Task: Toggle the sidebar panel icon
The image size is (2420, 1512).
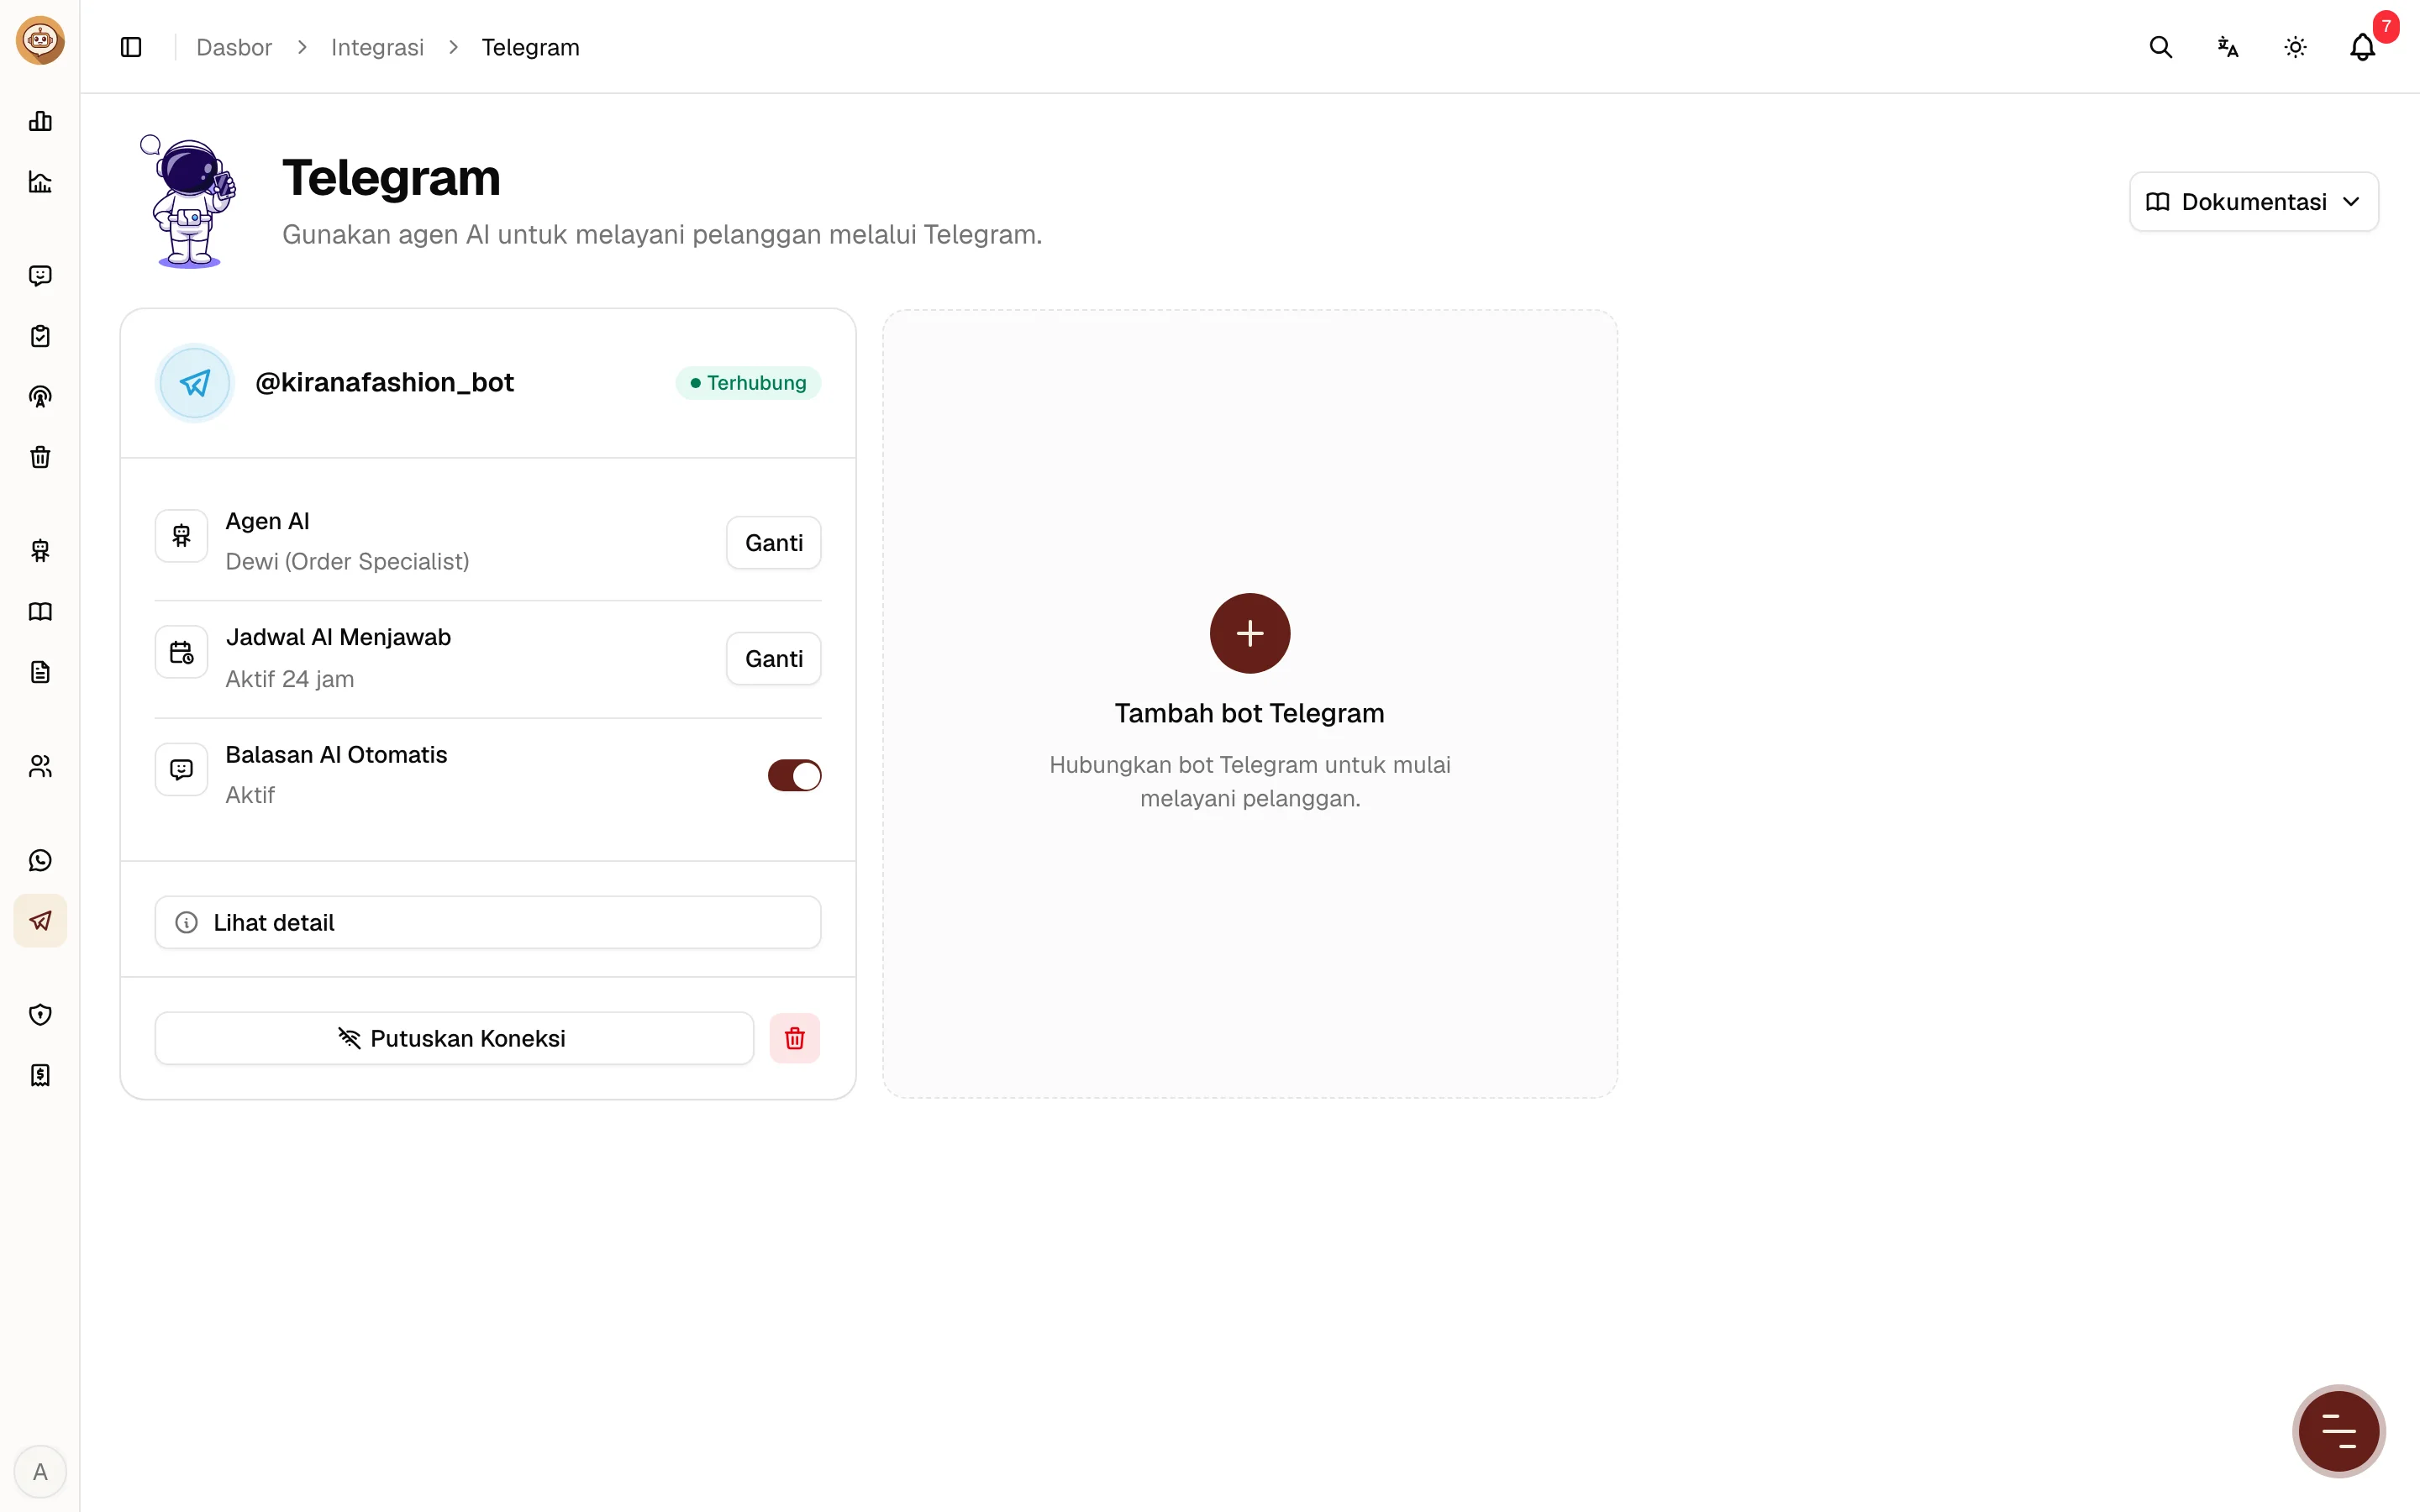Action: click(x=131, y=47)
